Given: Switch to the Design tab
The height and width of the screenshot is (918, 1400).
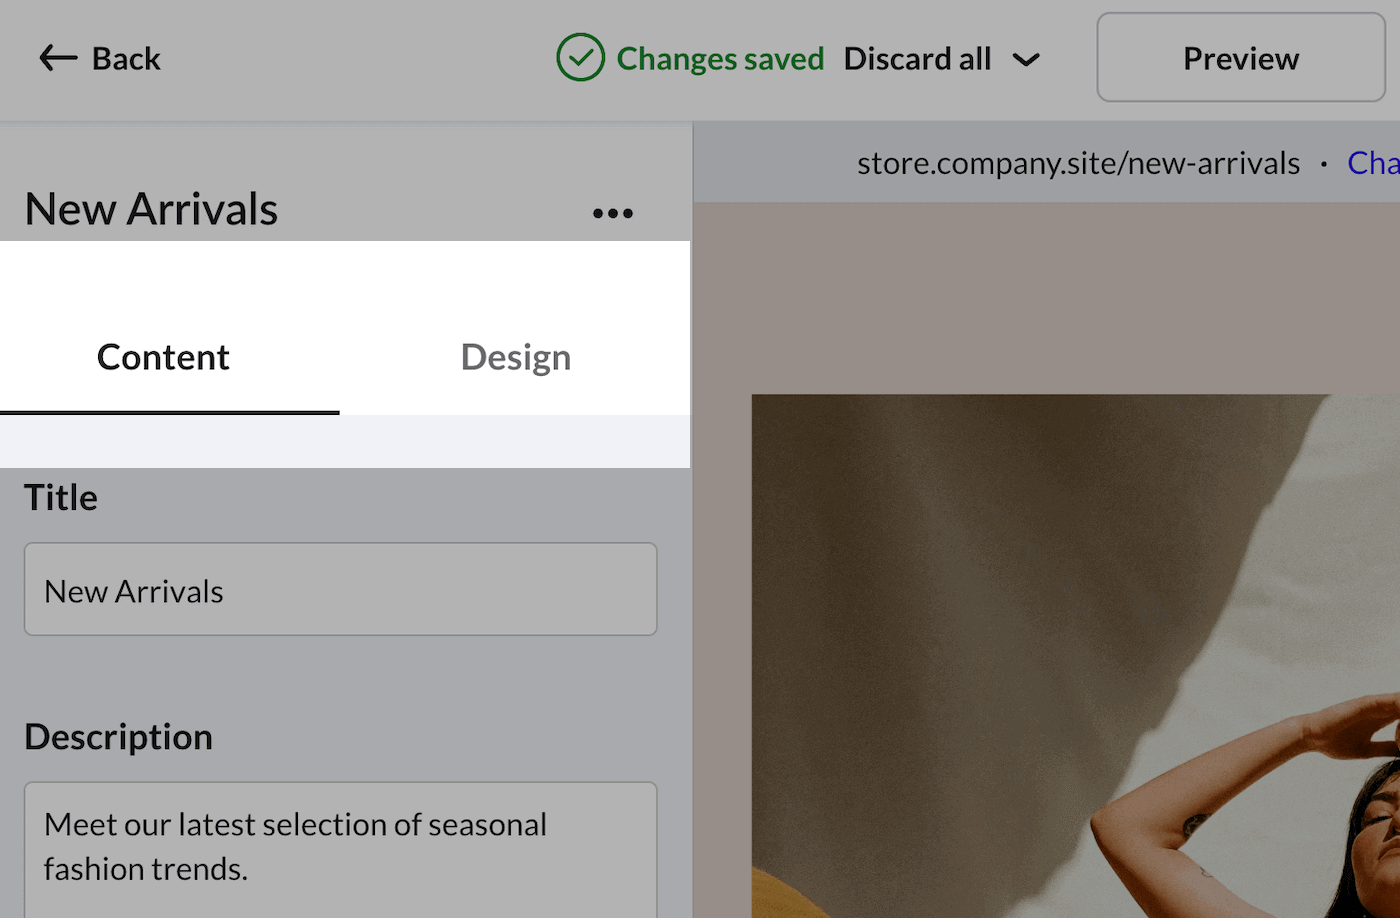Looking at the screenshot, I should click(x=515, y=356).
